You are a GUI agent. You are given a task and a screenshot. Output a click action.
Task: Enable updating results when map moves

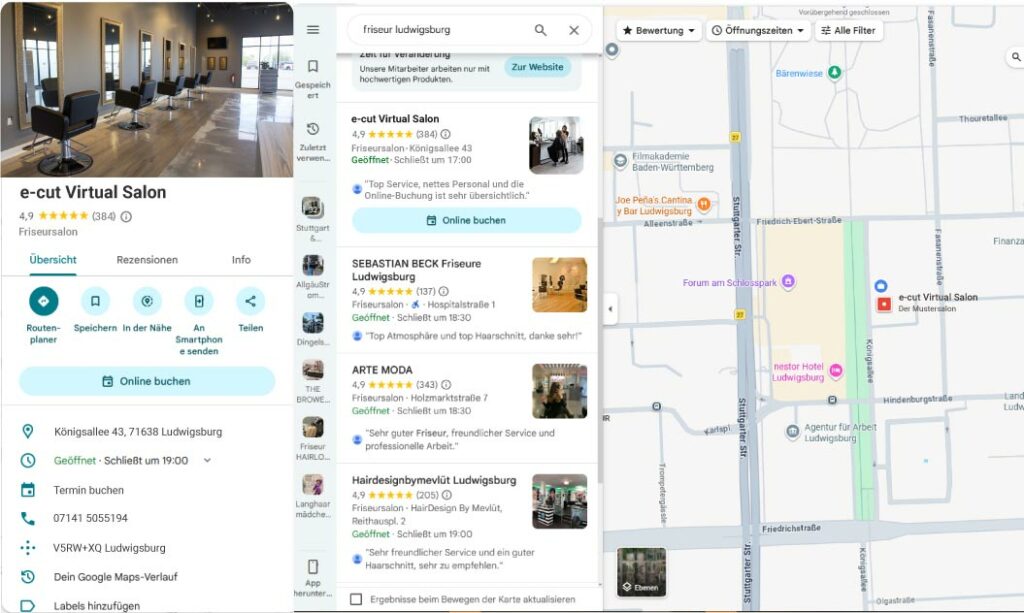pyautogui.click(x=356, y=599)
